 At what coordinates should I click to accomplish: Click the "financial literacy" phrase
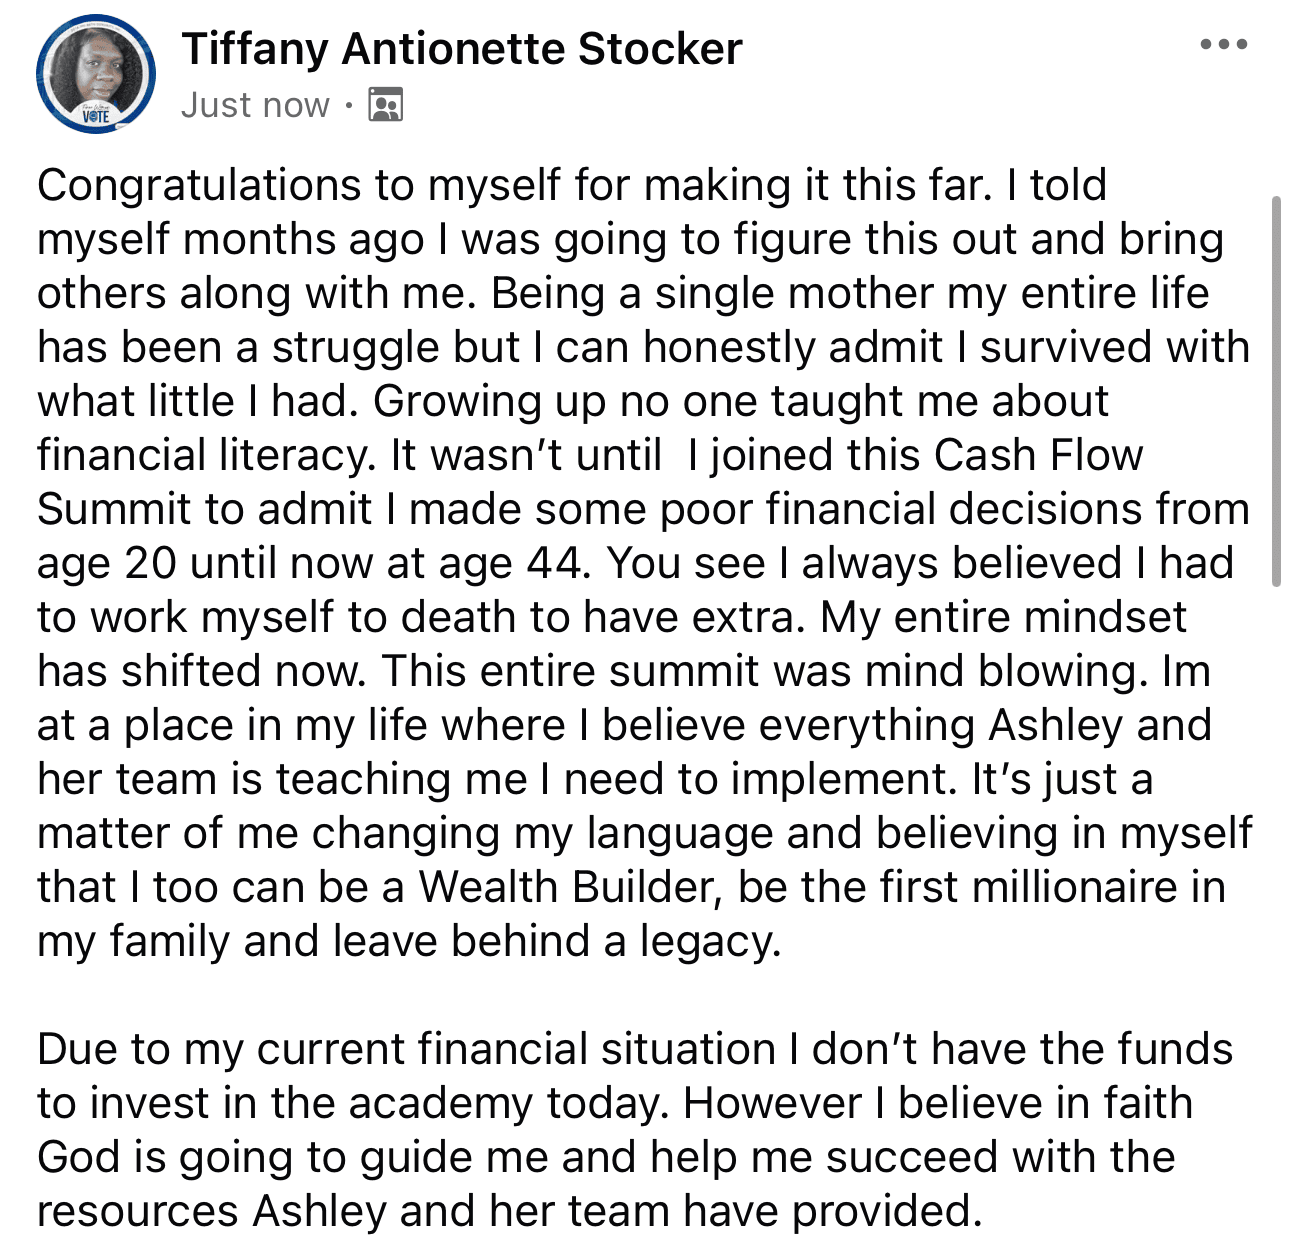(x=205, y=456)
